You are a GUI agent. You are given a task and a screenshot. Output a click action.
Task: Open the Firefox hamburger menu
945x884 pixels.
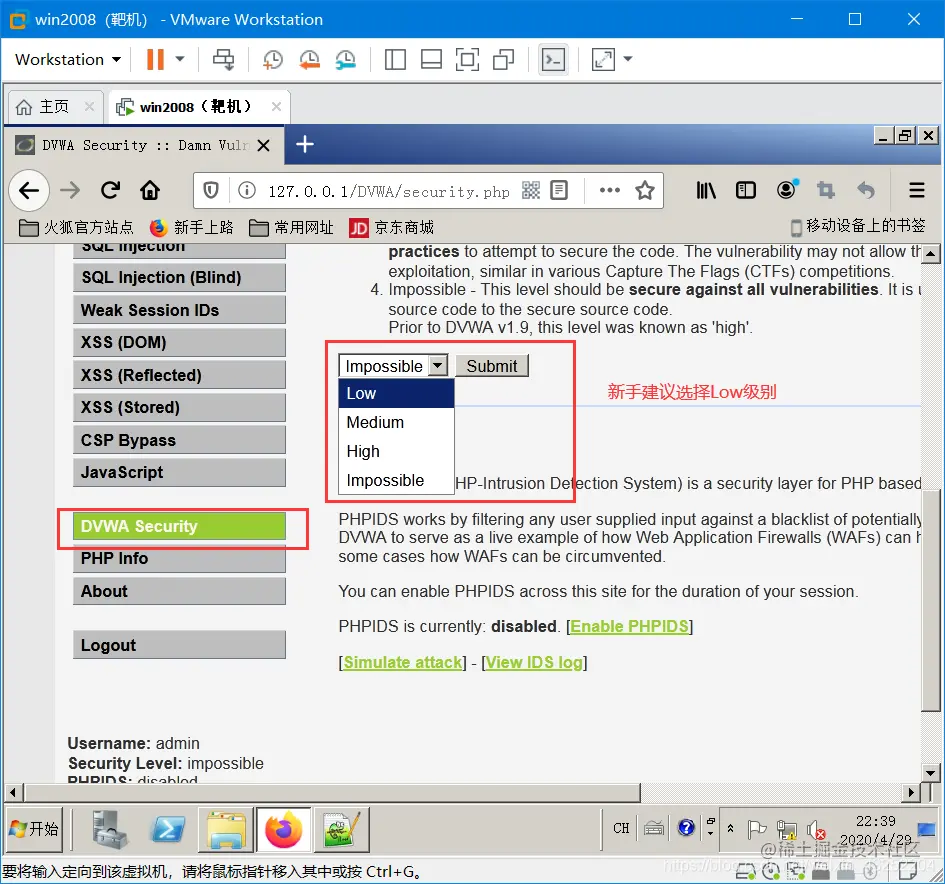[917, 190]
